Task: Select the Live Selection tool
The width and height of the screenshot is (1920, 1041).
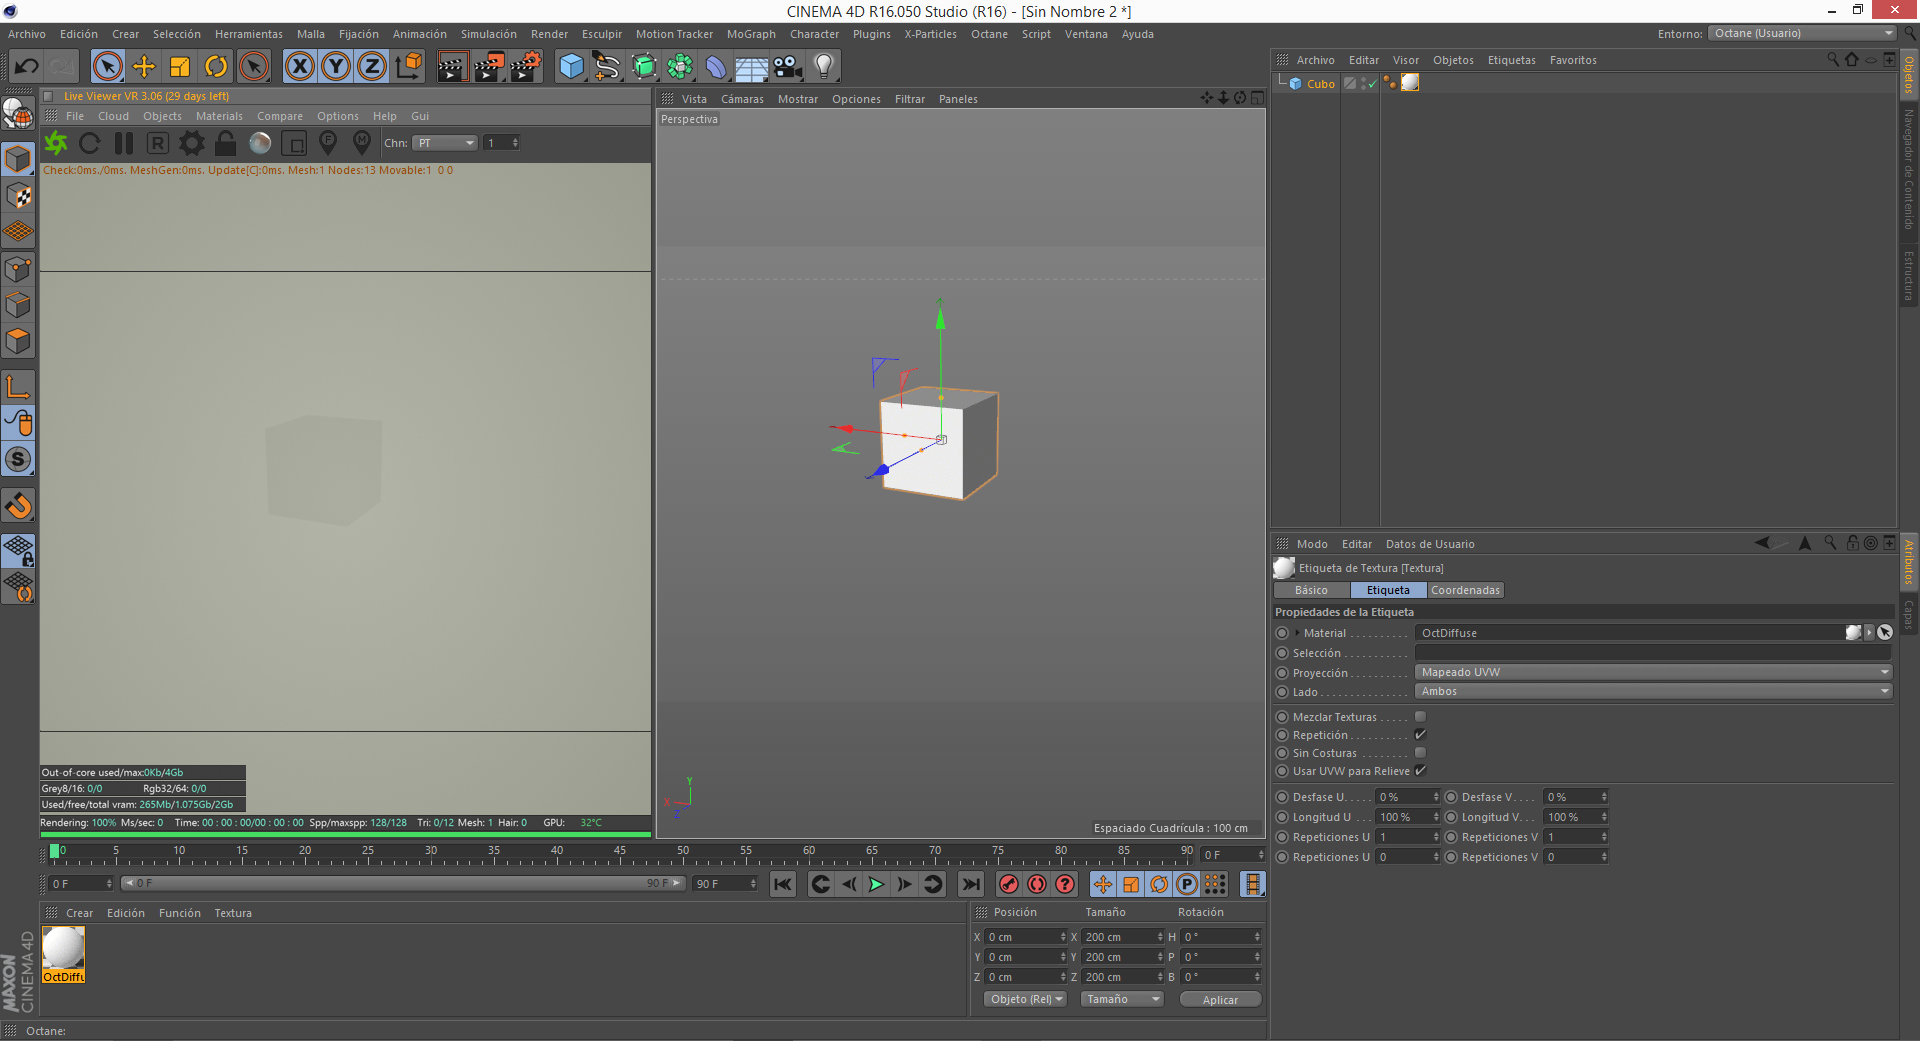Action: click(107, 67)
